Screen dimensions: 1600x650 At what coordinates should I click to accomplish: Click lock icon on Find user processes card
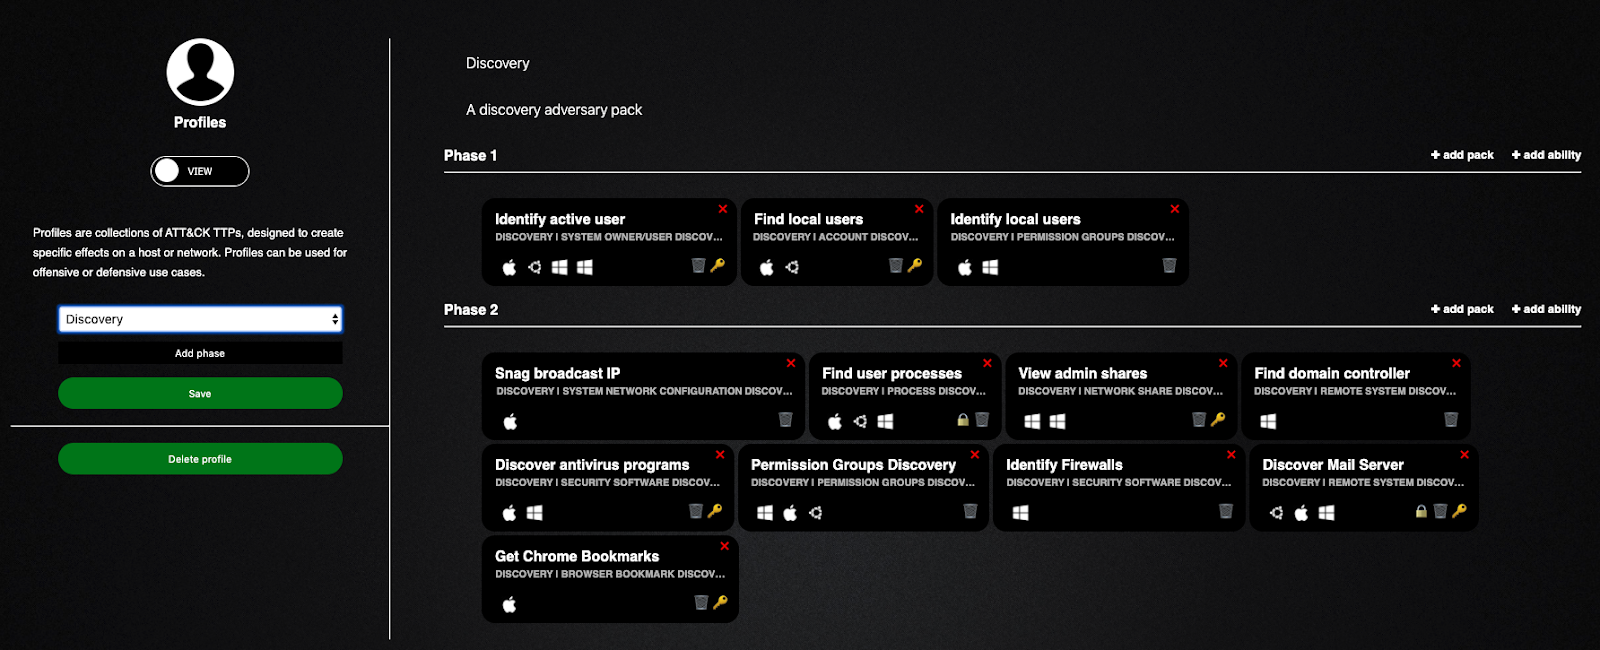coord(963,420)
